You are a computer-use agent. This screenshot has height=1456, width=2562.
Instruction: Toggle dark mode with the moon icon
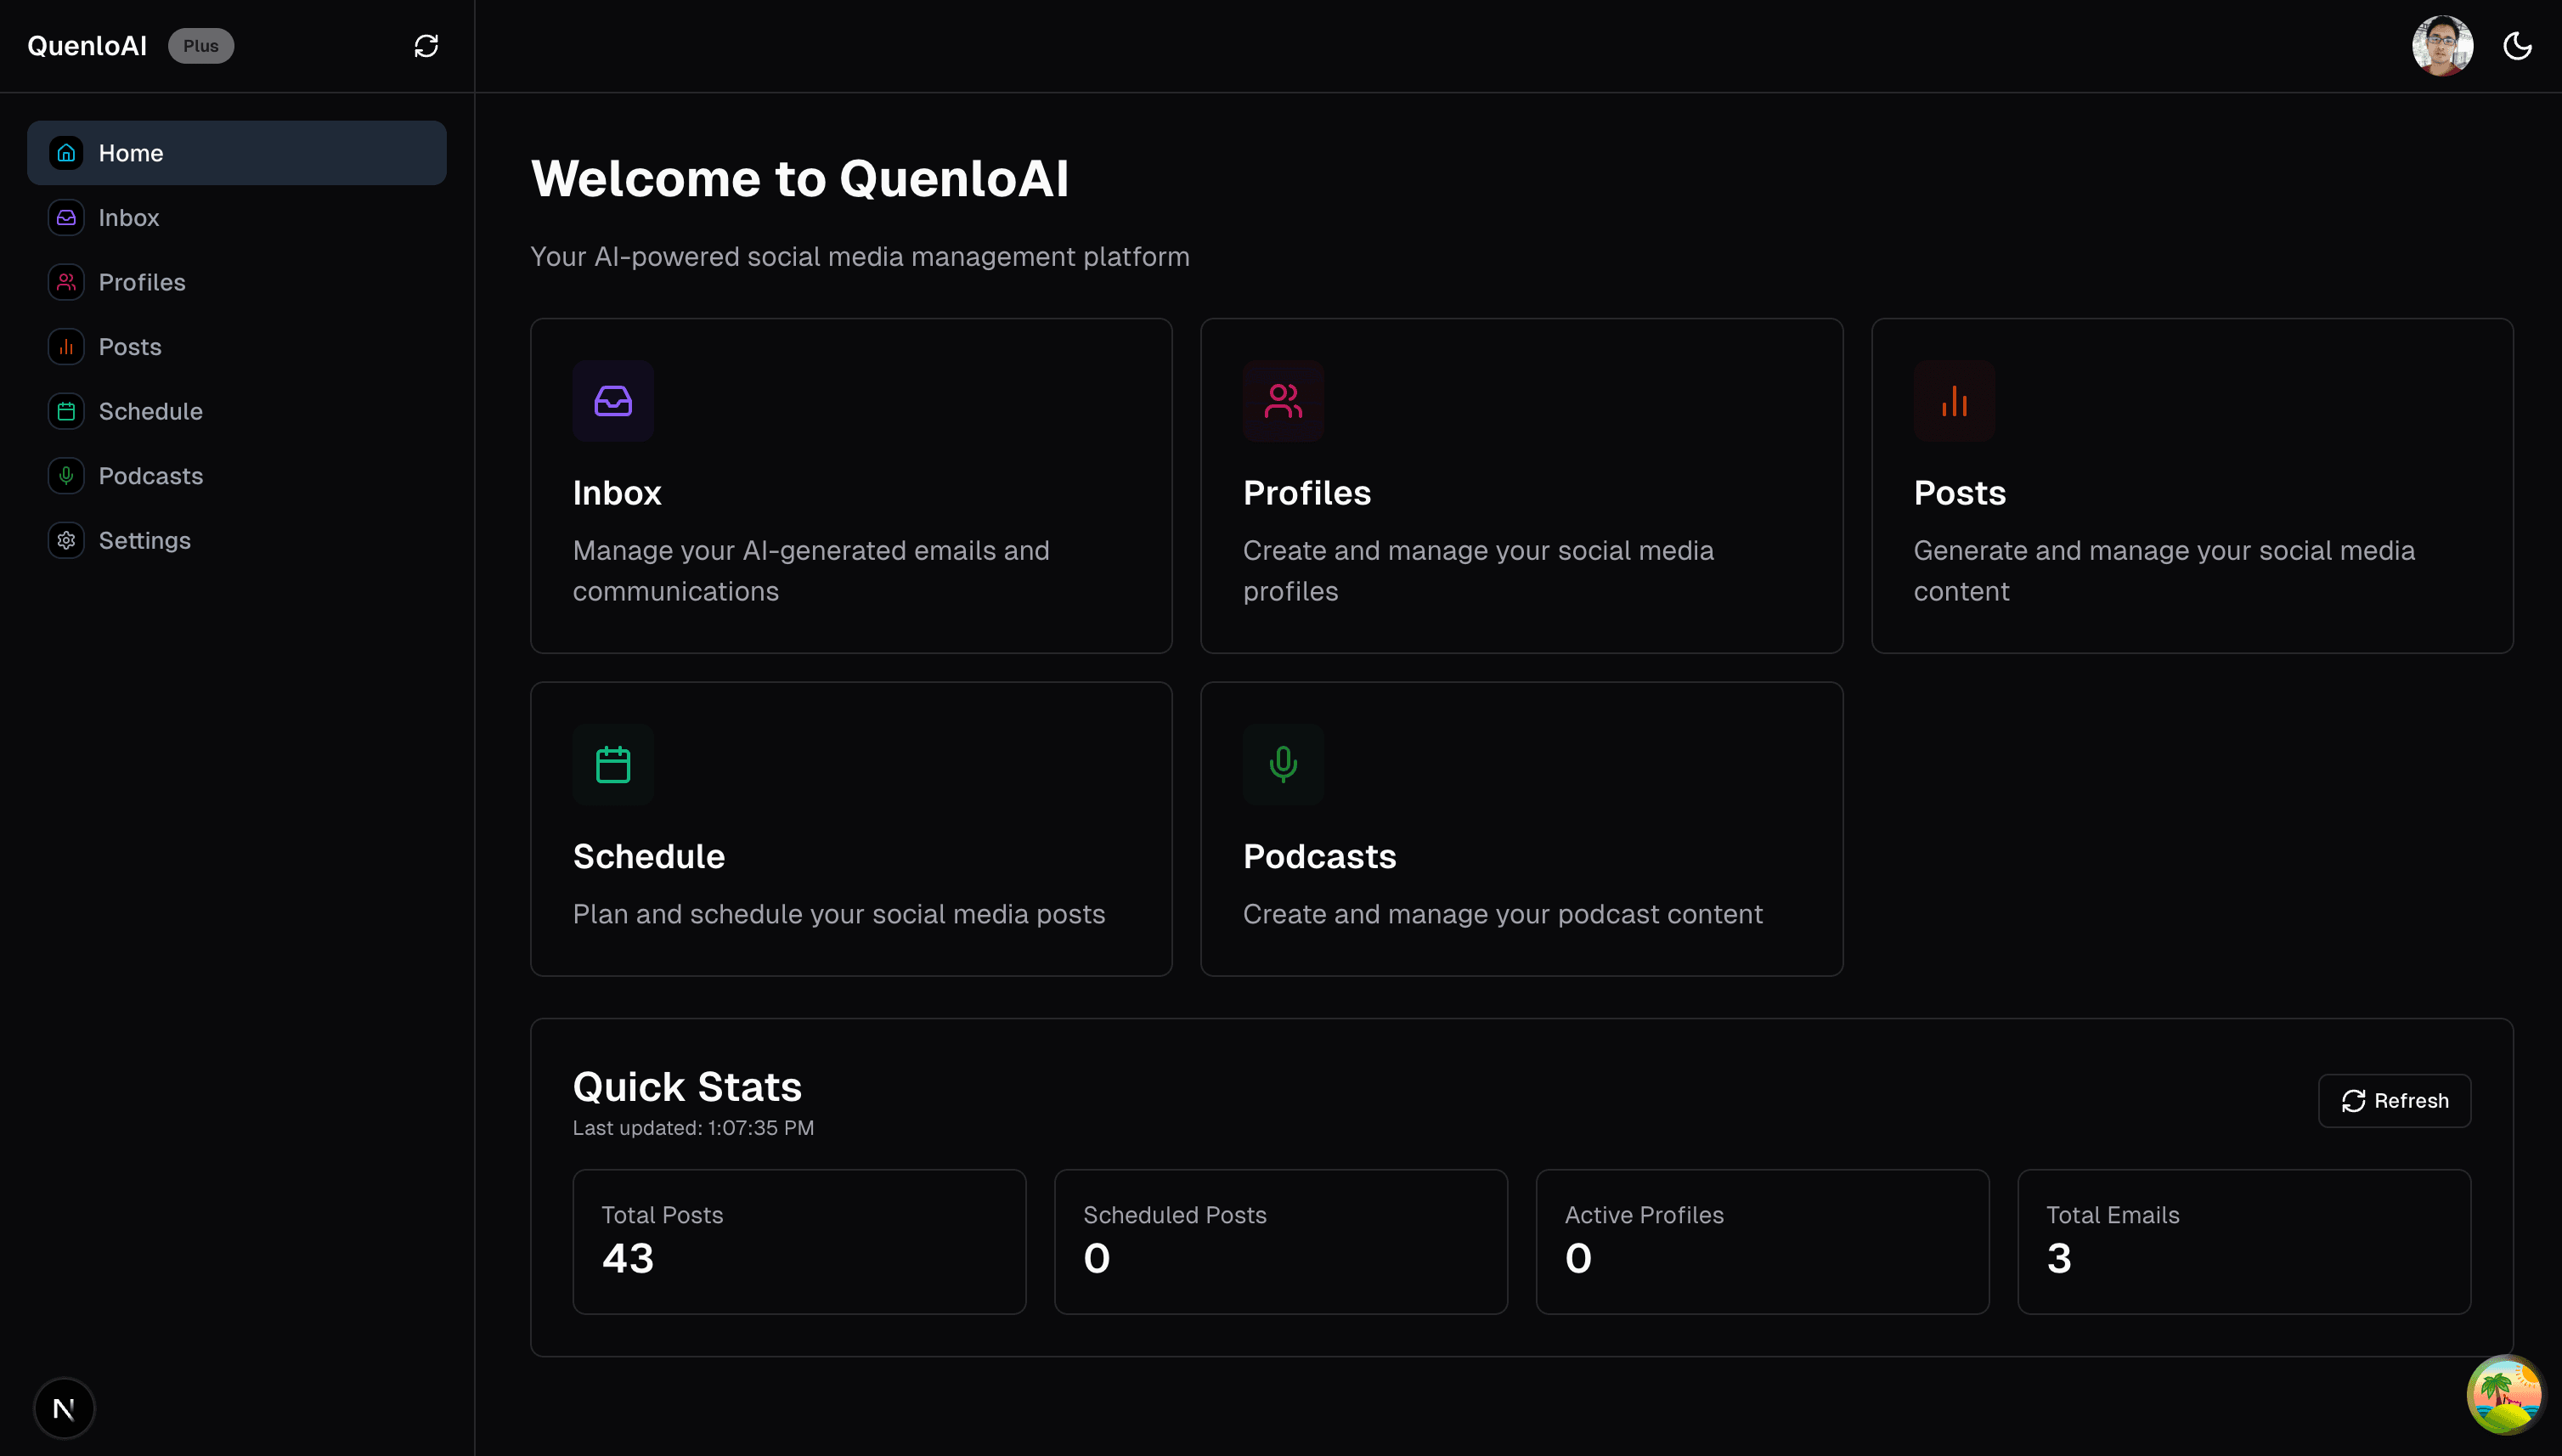tap(2518, 45)
